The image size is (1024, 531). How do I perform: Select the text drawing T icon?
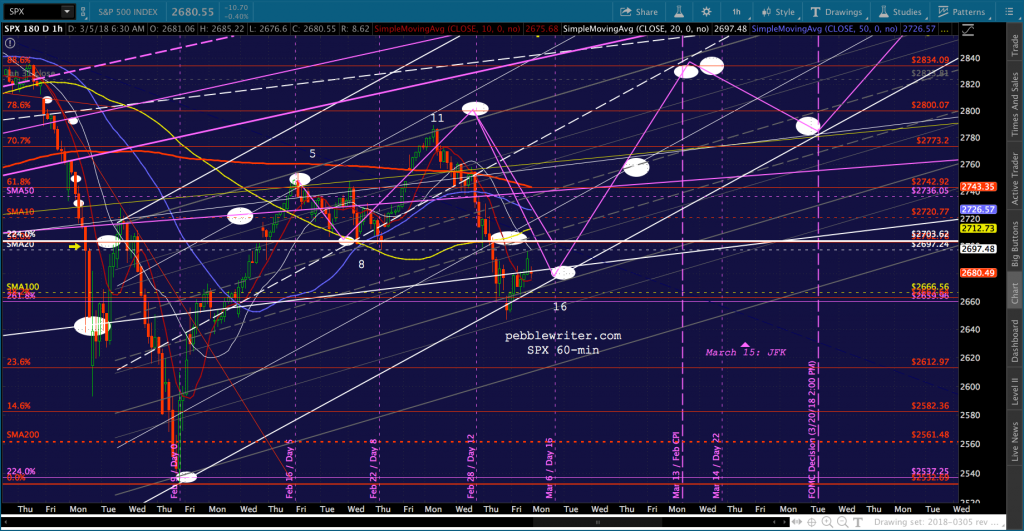pos(857,522)
